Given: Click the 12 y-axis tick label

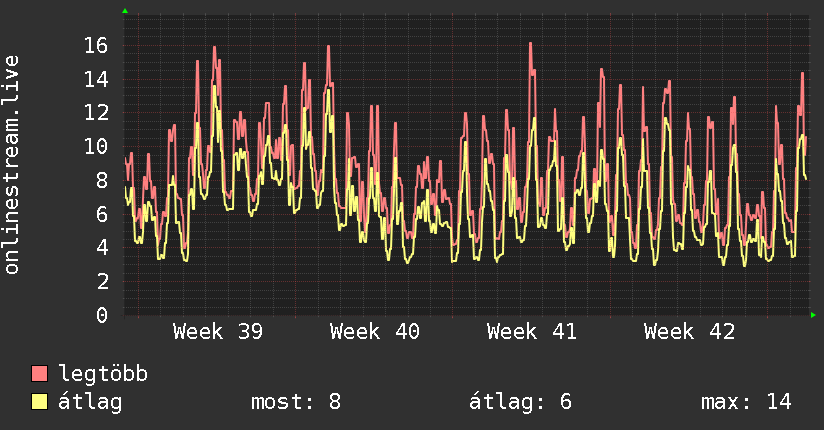Looking at the screenshot, I should pyautogui.click(x=96, y=112).
